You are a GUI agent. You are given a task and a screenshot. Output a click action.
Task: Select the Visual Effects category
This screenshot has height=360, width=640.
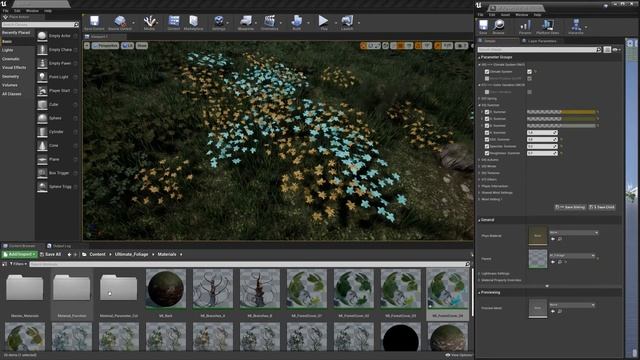coord(14,68)
